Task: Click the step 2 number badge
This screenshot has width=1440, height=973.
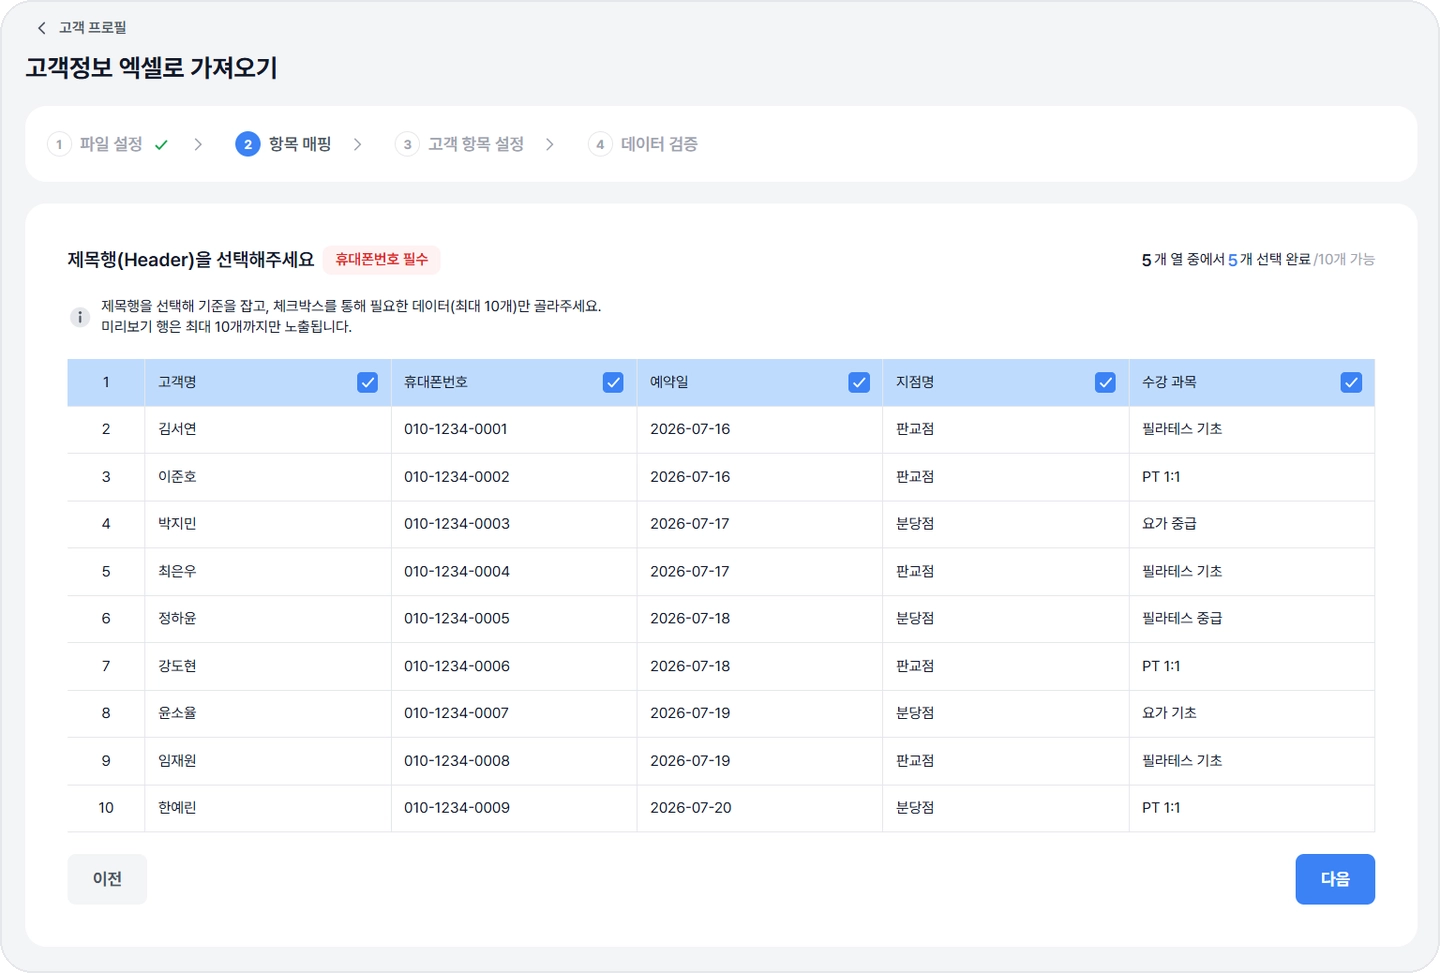Action: click(x=248, y=144)
